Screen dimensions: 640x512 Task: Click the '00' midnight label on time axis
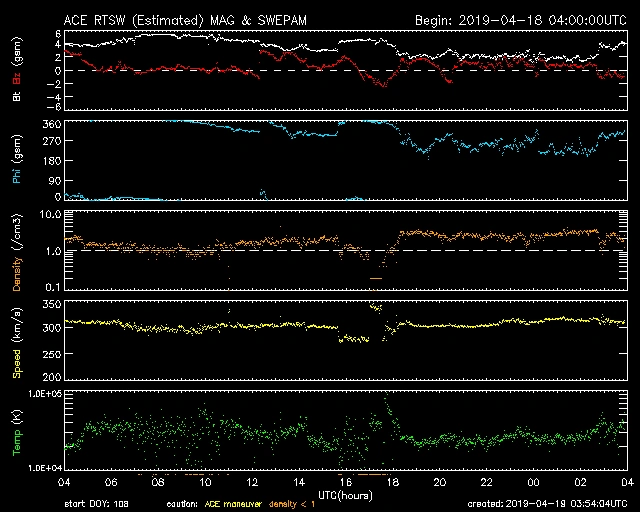click(533, 483)
